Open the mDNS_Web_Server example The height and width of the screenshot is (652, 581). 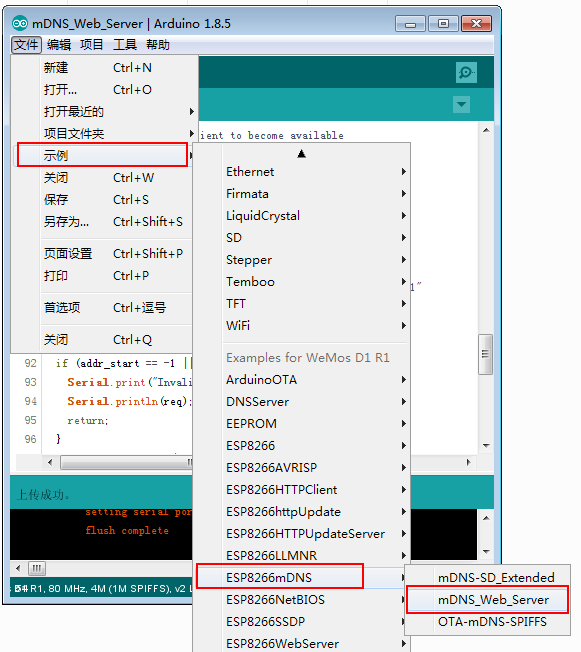(487, 600)
